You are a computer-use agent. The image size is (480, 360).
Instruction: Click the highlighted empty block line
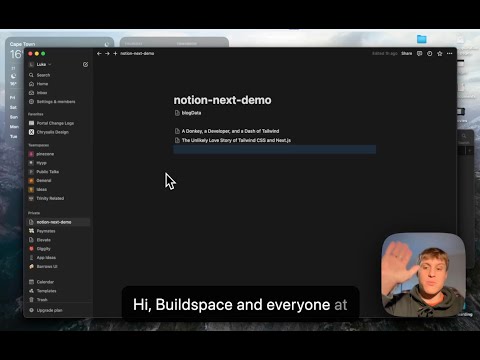(275, 149)
